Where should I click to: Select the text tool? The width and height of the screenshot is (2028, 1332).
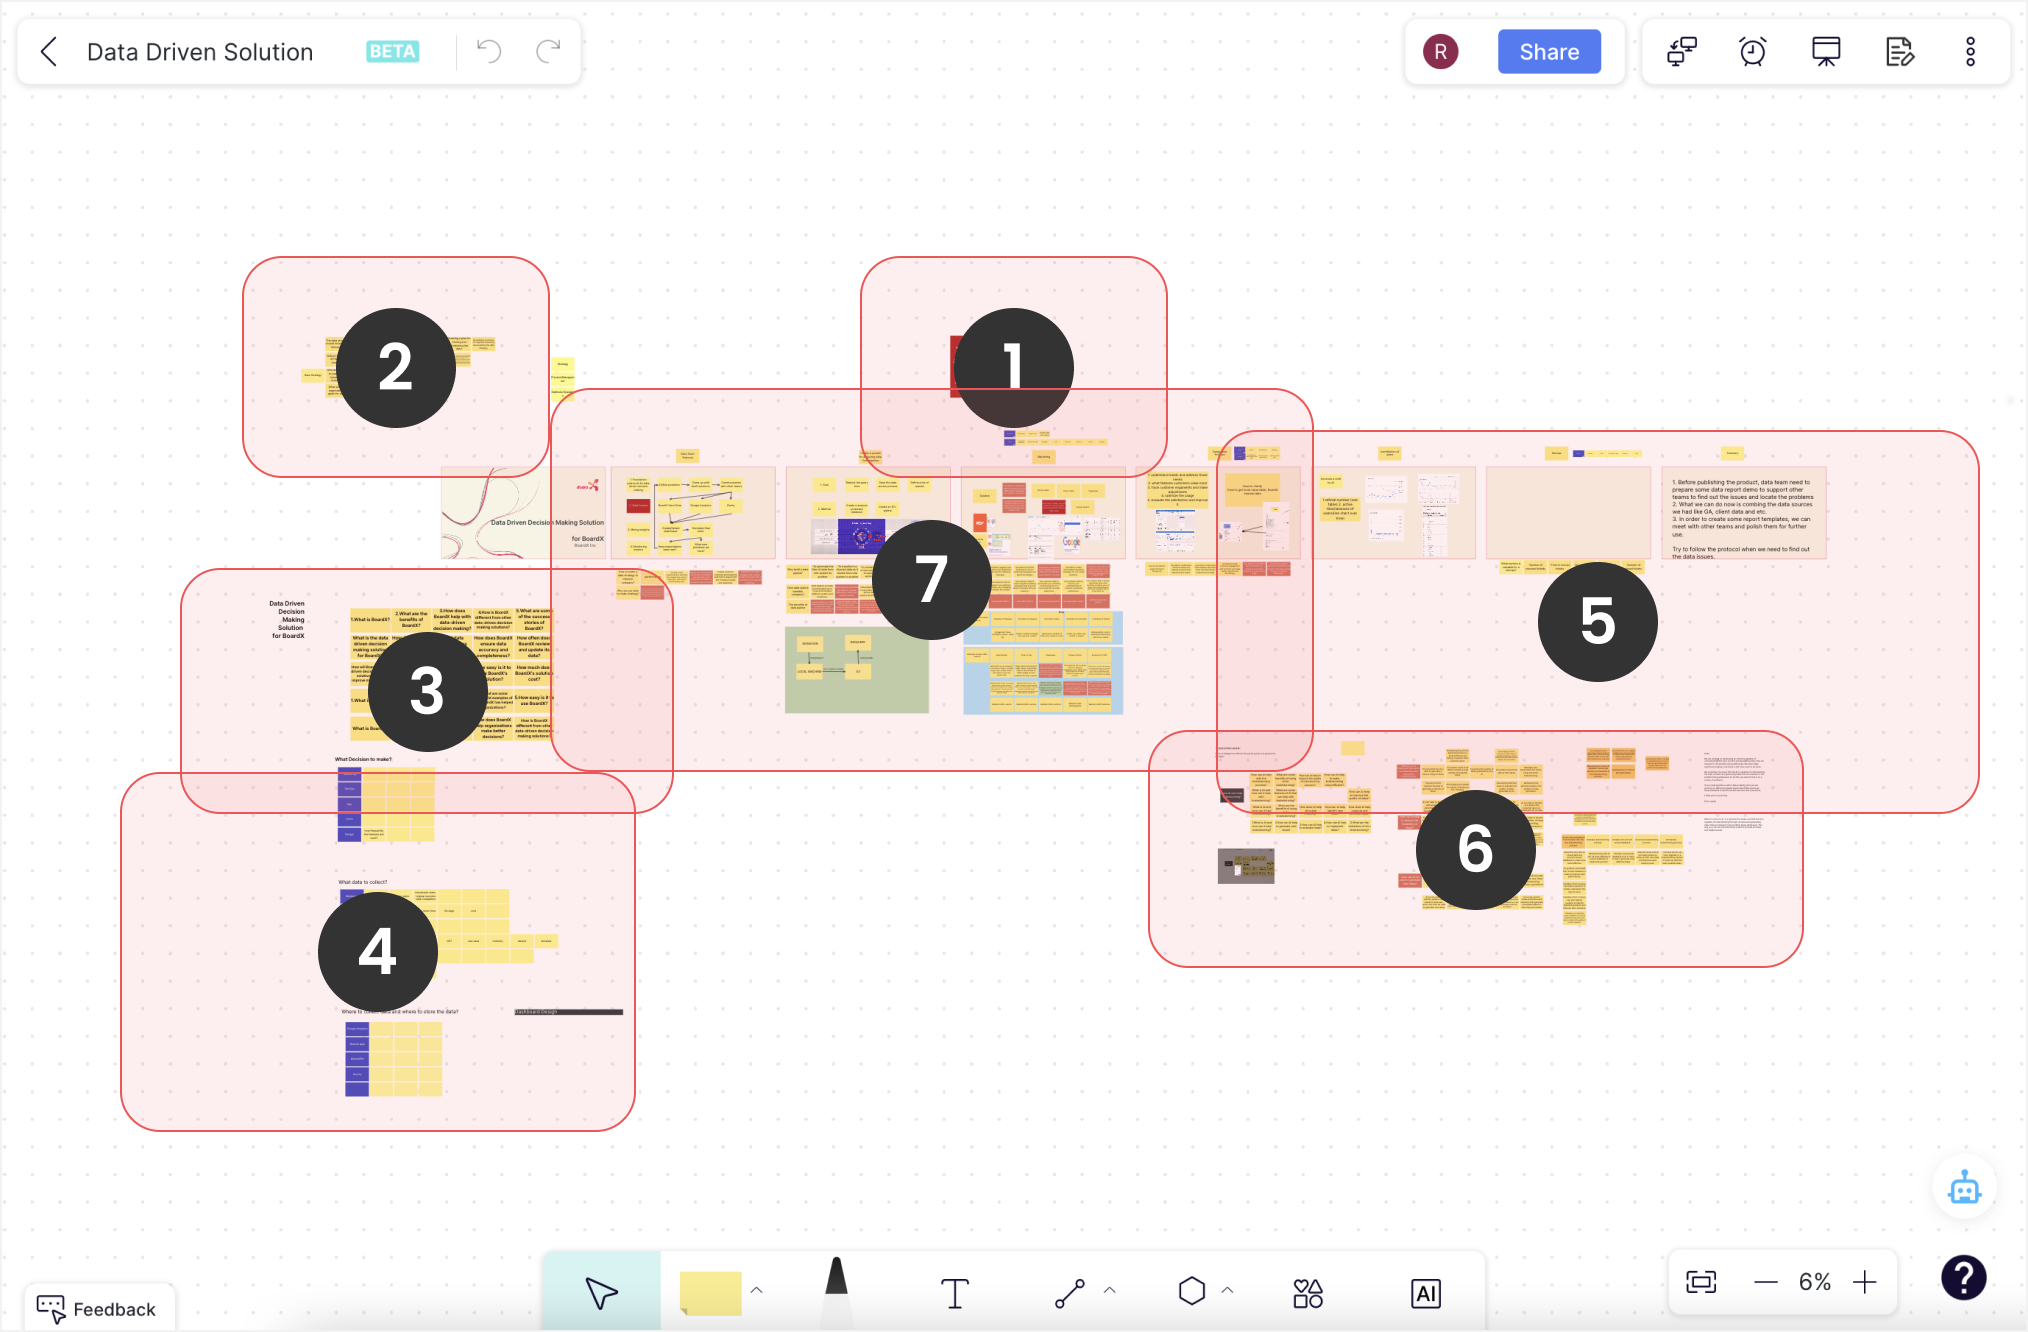point(955,1293)
